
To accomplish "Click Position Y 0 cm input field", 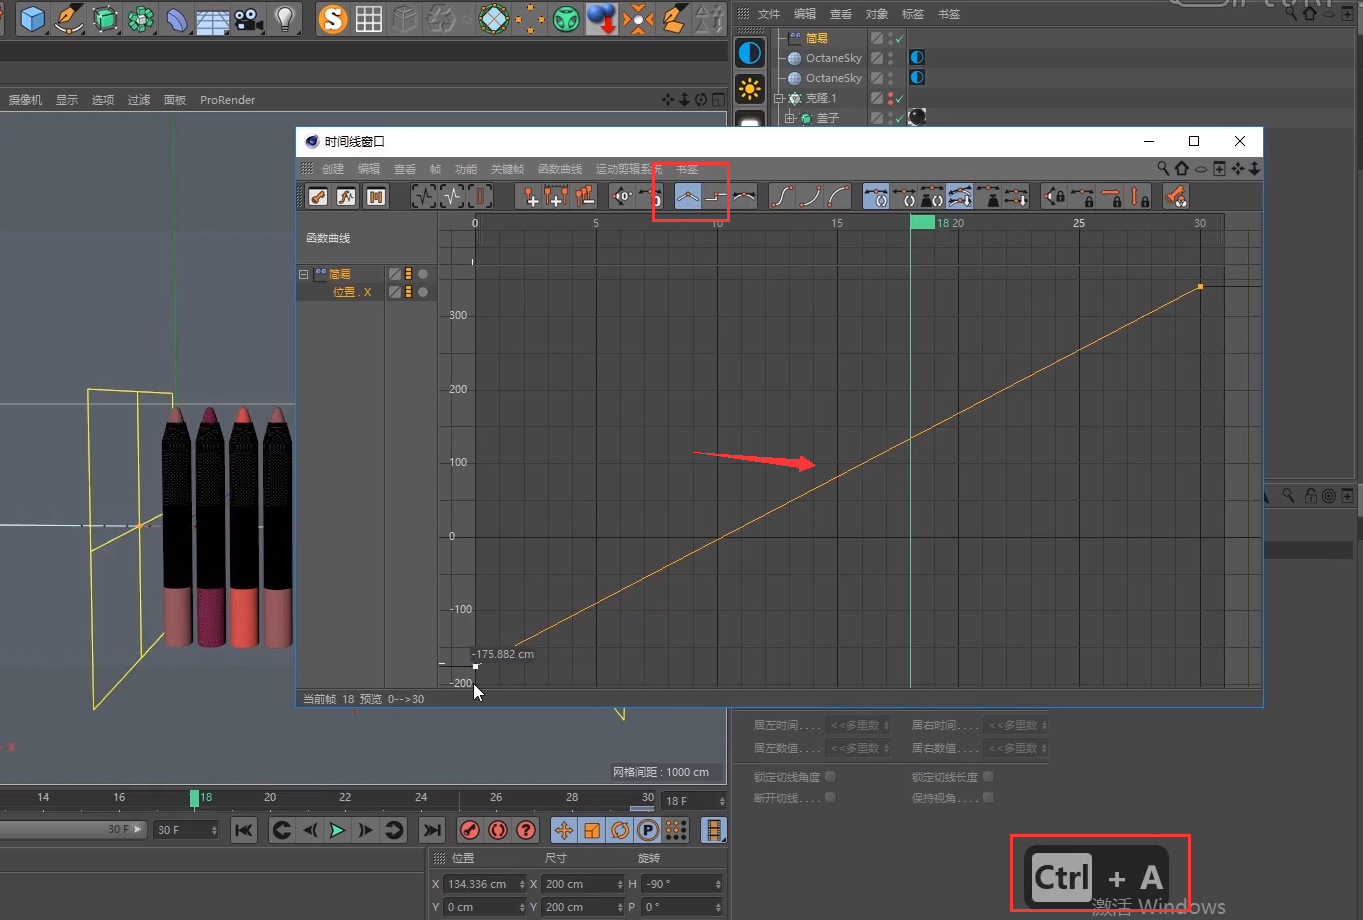I will point(484,907).
